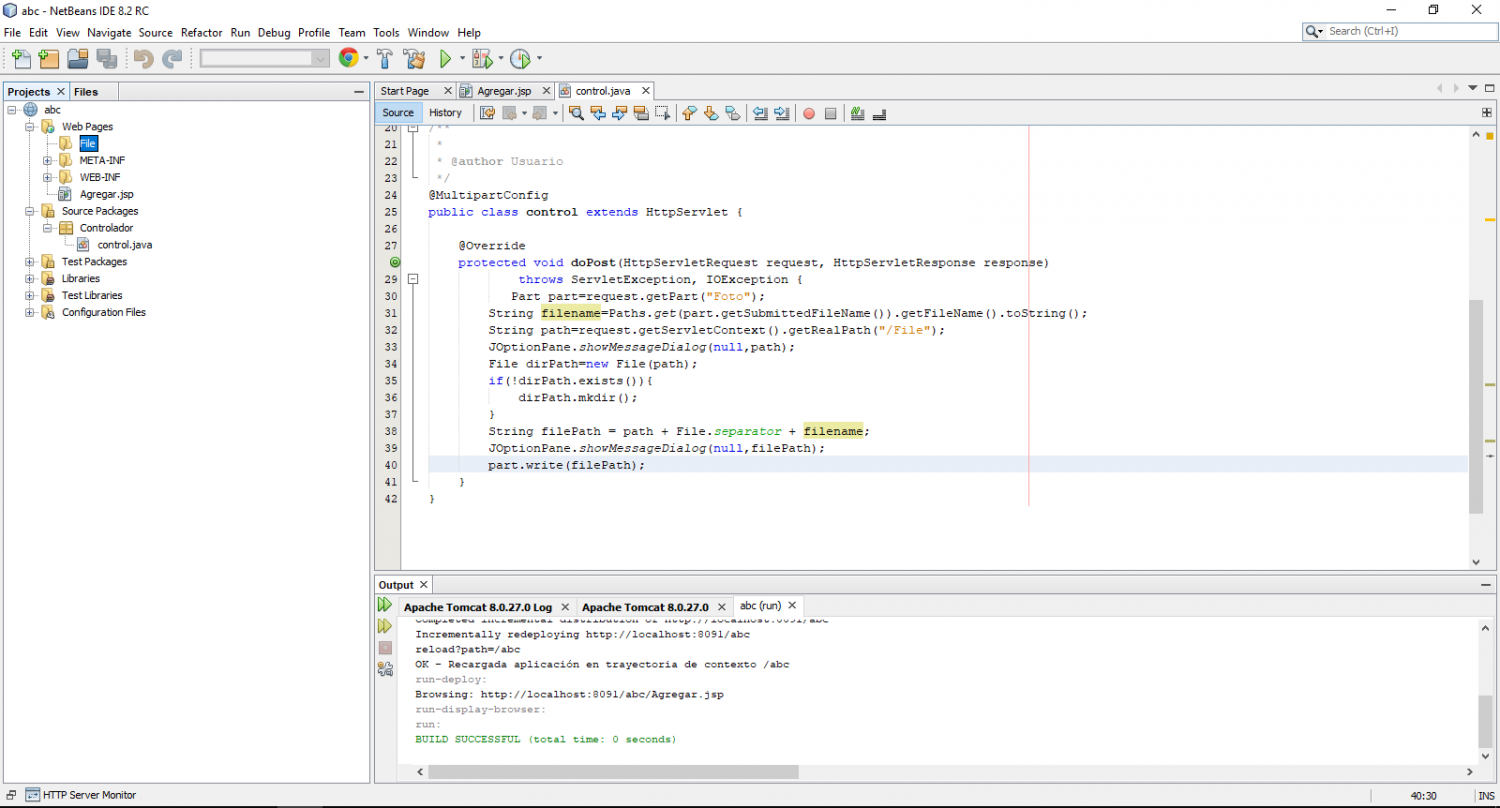Image resolution: width=1500 pixels, height=808 pixels.
Task: Click the Stop Macro Recording icon
Action: tap(830, 113)
